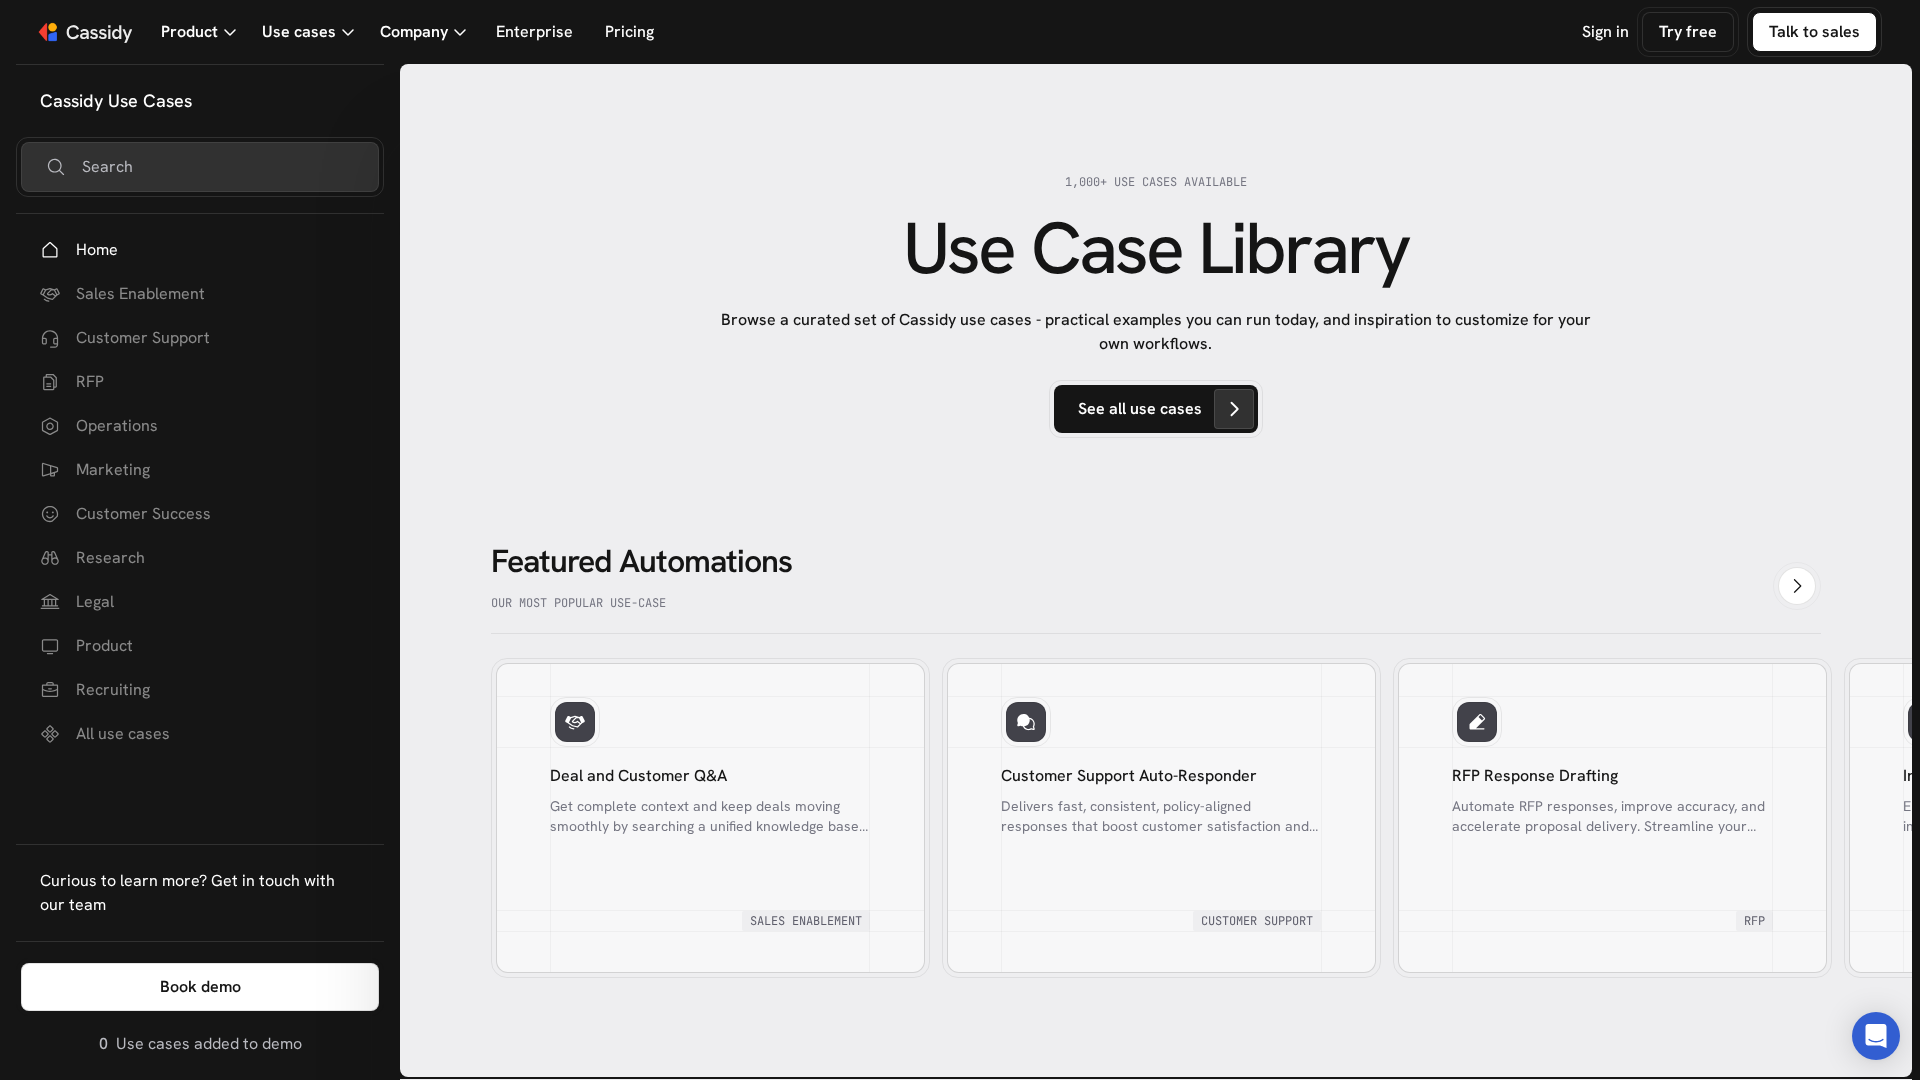Open the Company dropdown menu
Screen dimensions: 1920x1080
pos(422,32)
